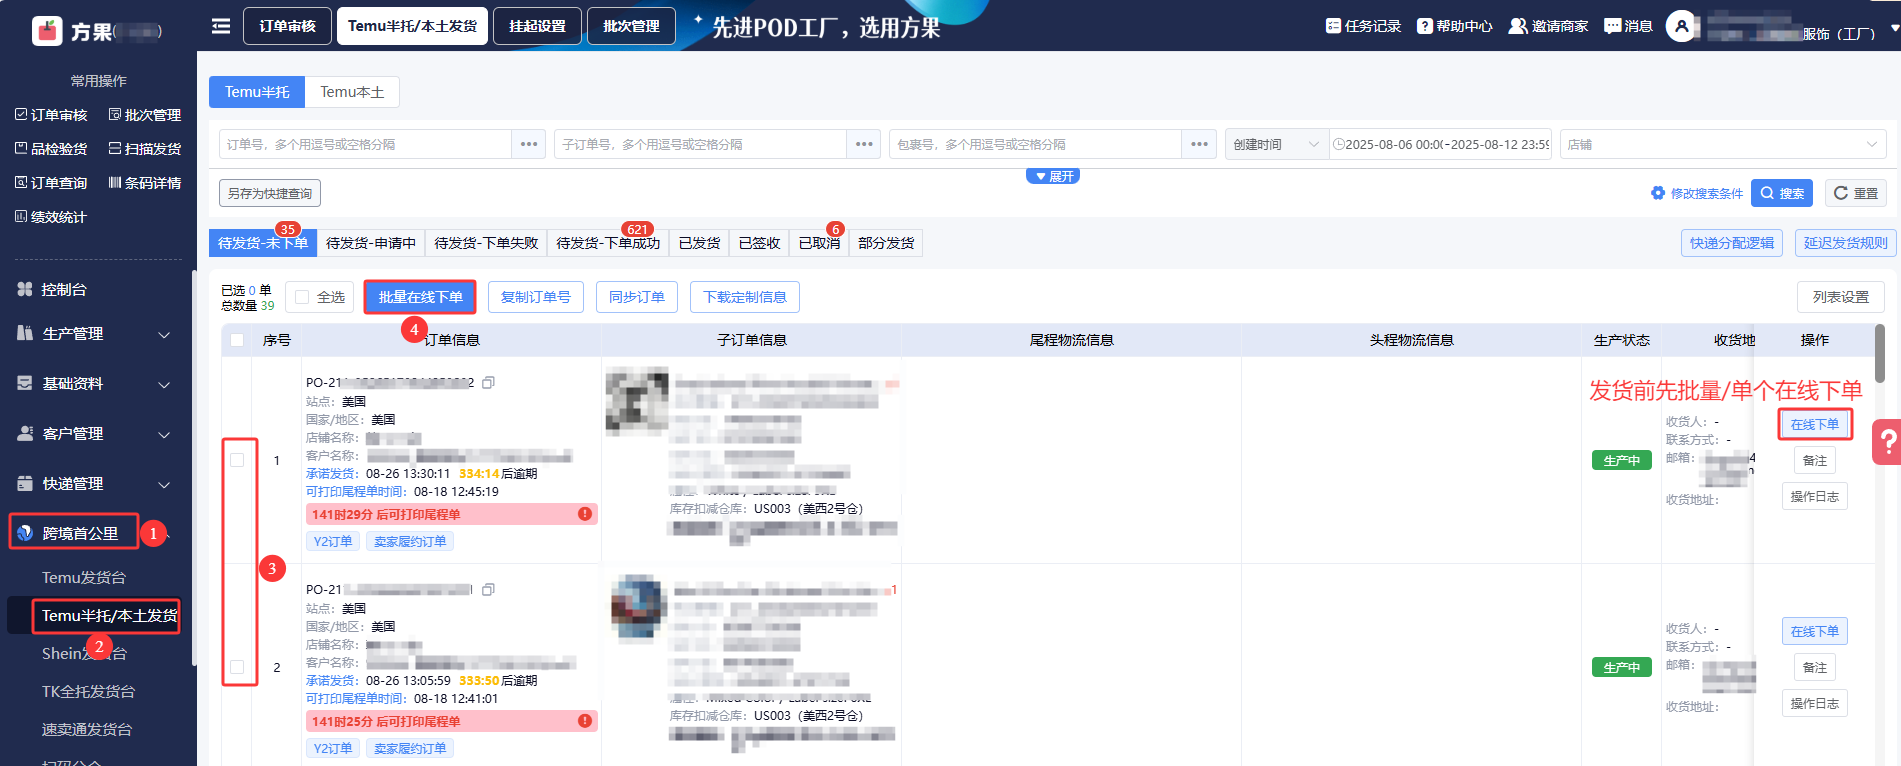1901x766 pixels.
Task: Open the 订单查询 shortcut
Action: pyautogui.click(x=51, y=183)
